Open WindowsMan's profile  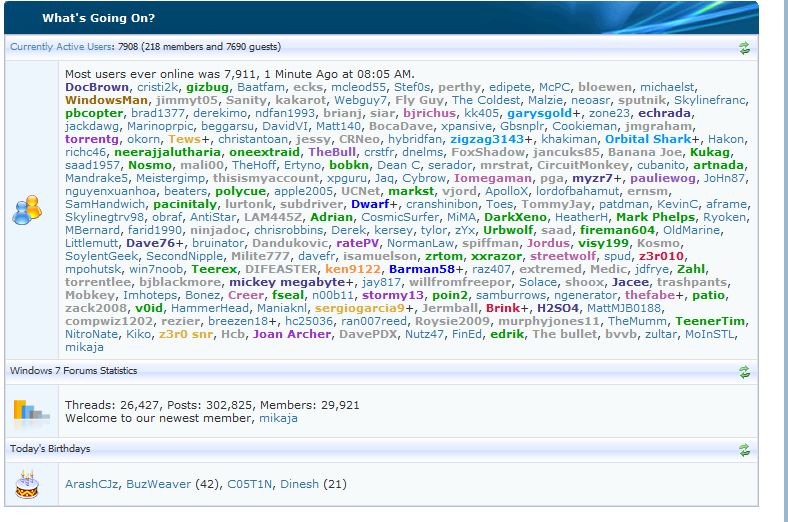pyautogui.click(x=106, y=100)
